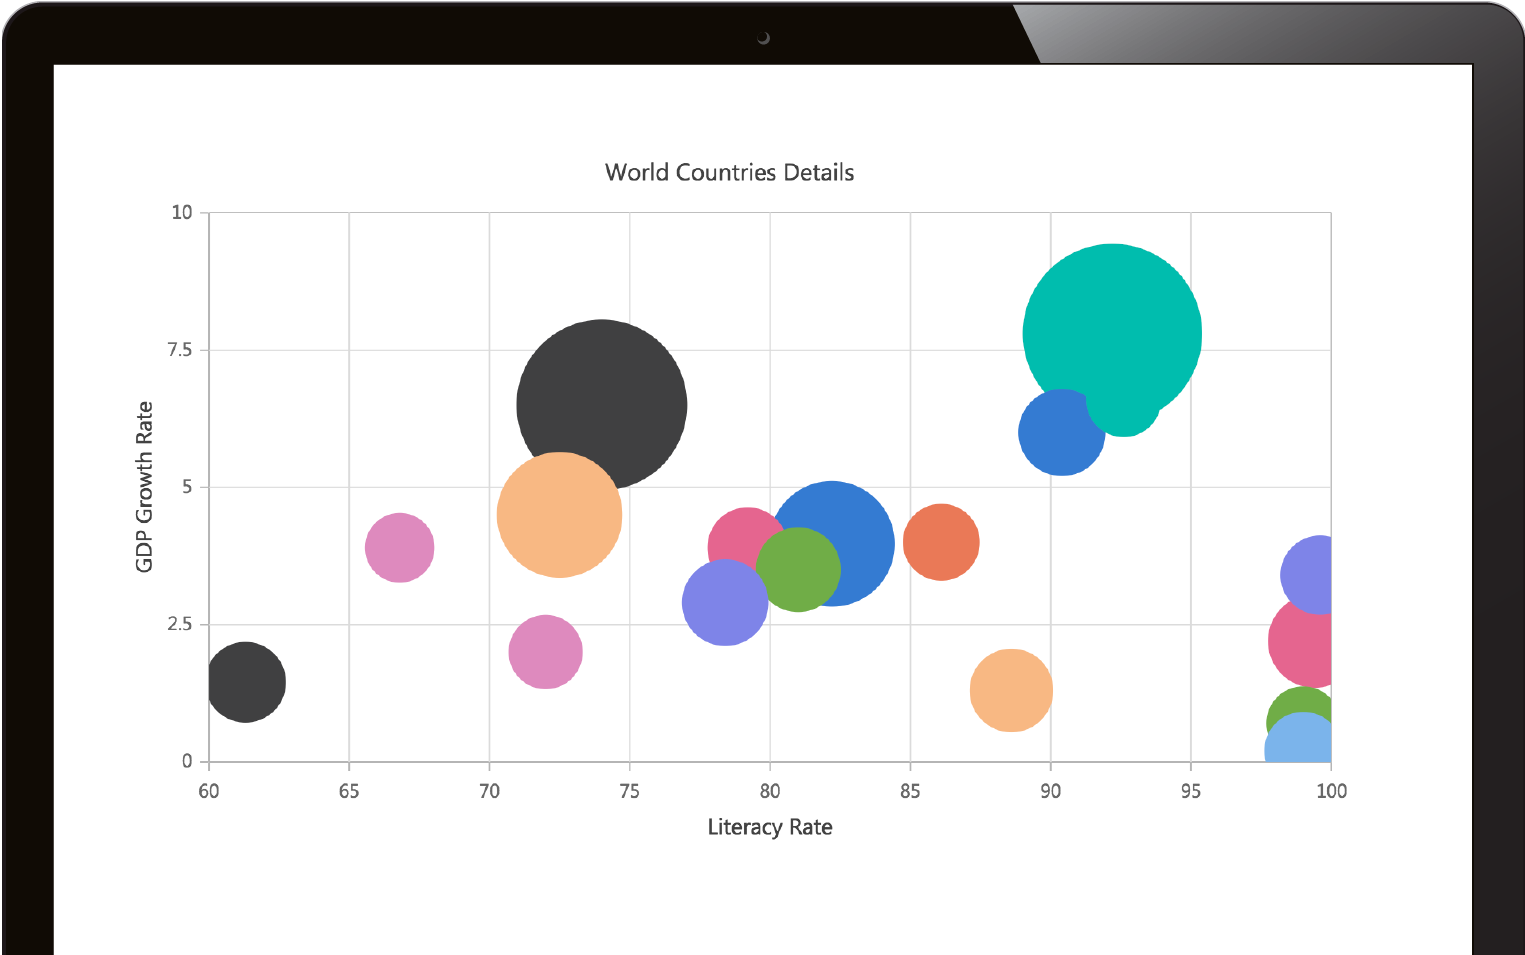Click the "7.5" label on the vertical axis

pyautogui.click(x=180, y=349)
